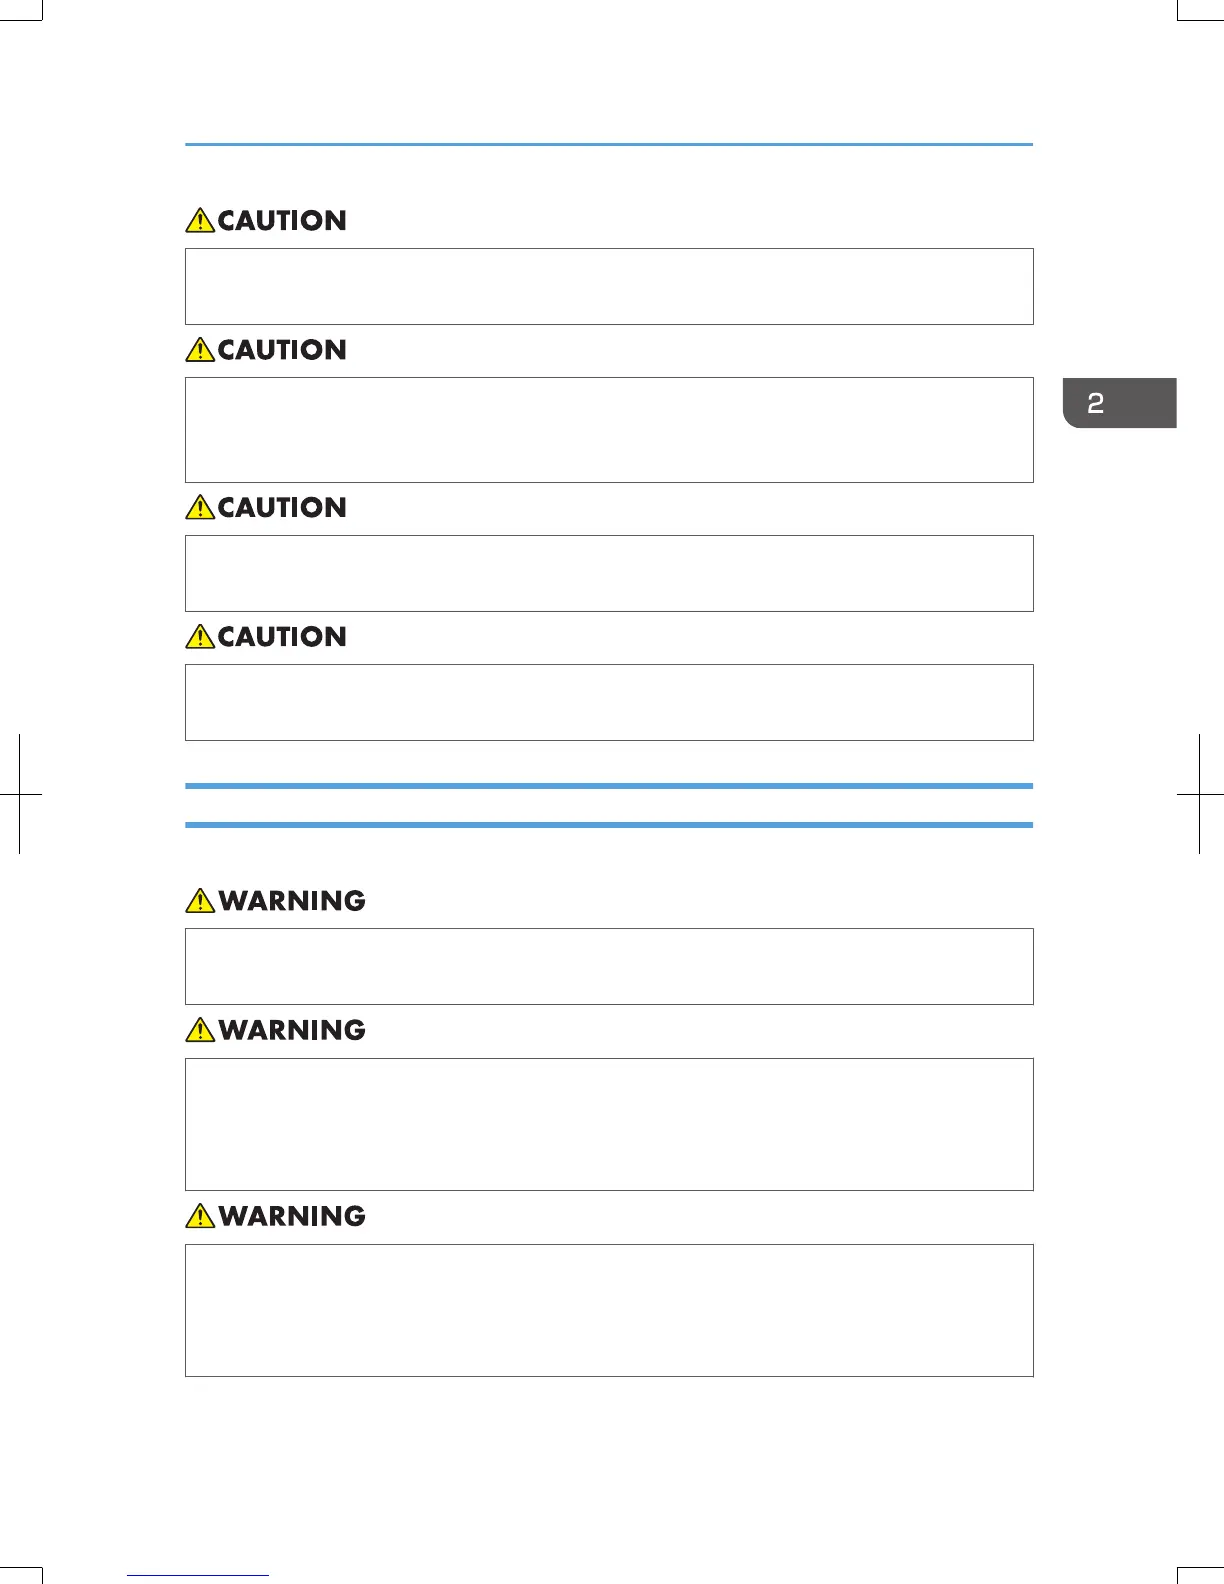Select the chapter 2 side tab
This screenshot has width=1224, height=1584.
(x=1120, y=403)
